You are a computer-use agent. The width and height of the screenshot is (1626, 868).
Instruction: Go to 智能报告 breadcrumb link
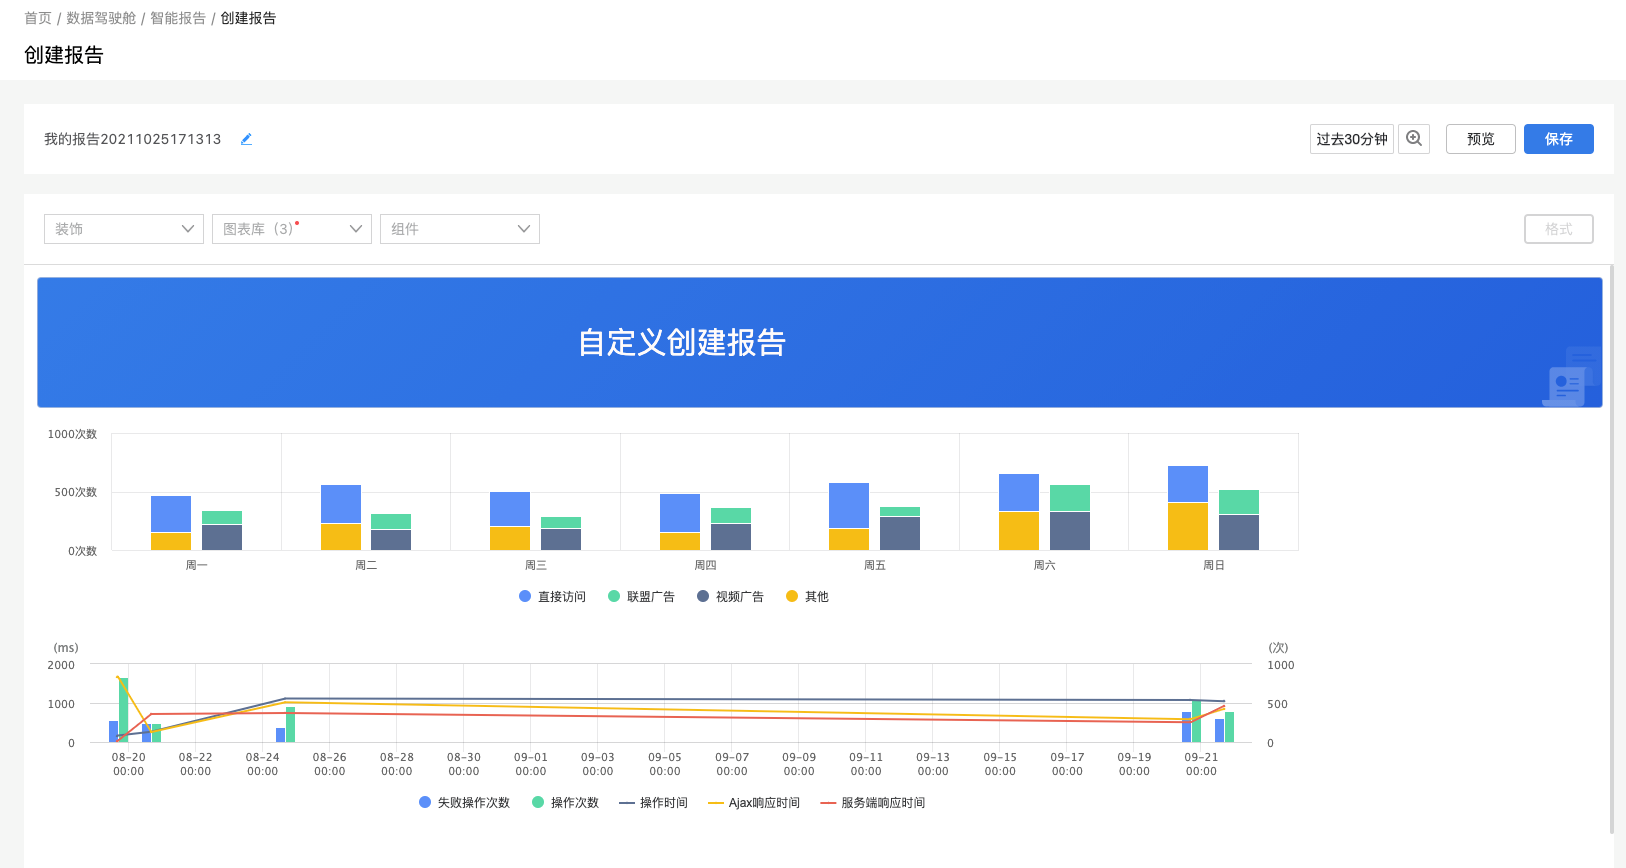pyautogui.click(x=178, y=18)
